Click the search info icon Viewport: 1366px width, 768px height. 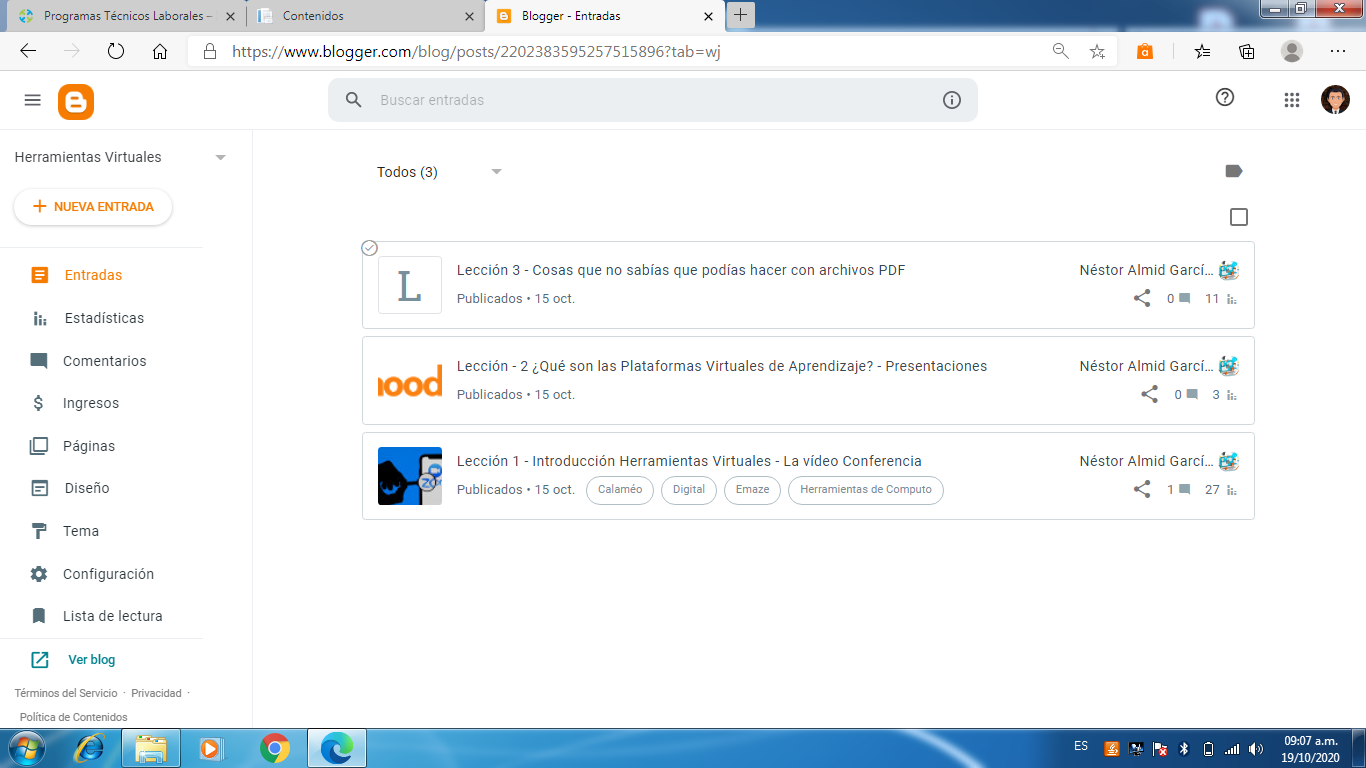click(951, 100)
